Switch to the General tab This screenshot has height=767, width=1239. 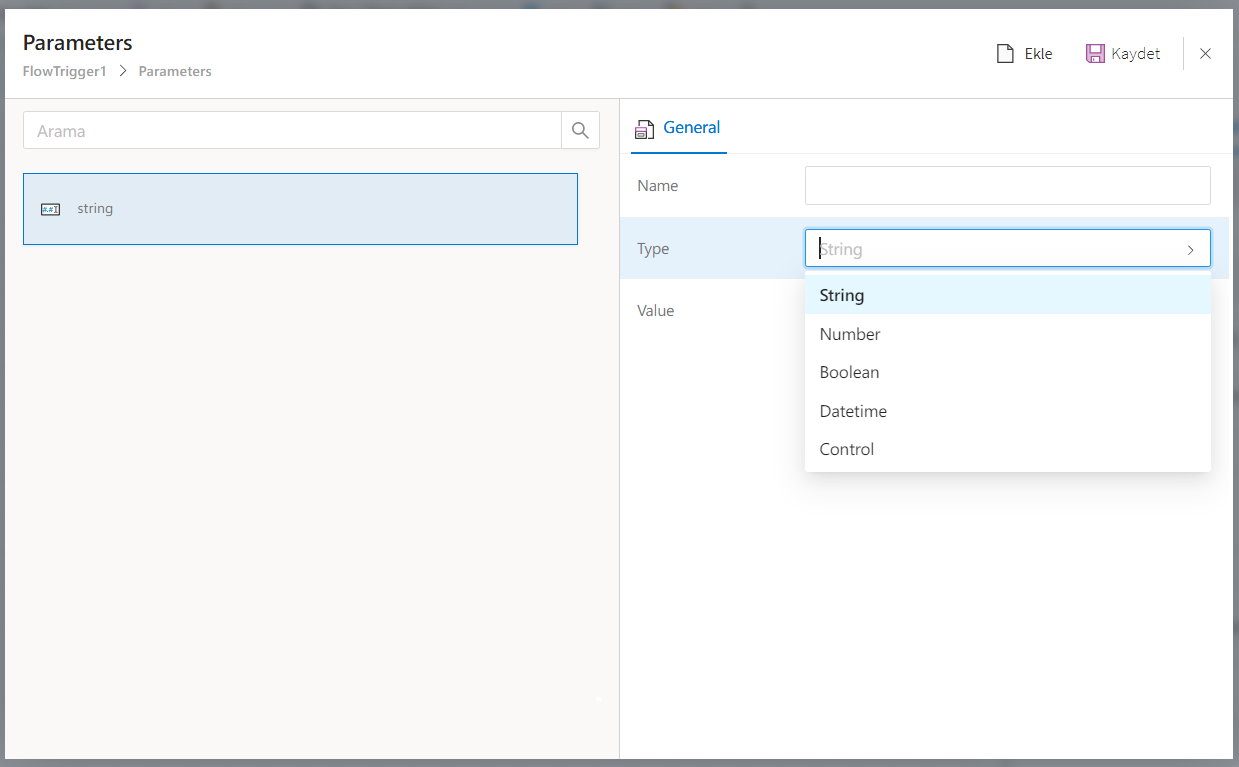[690, 128]
